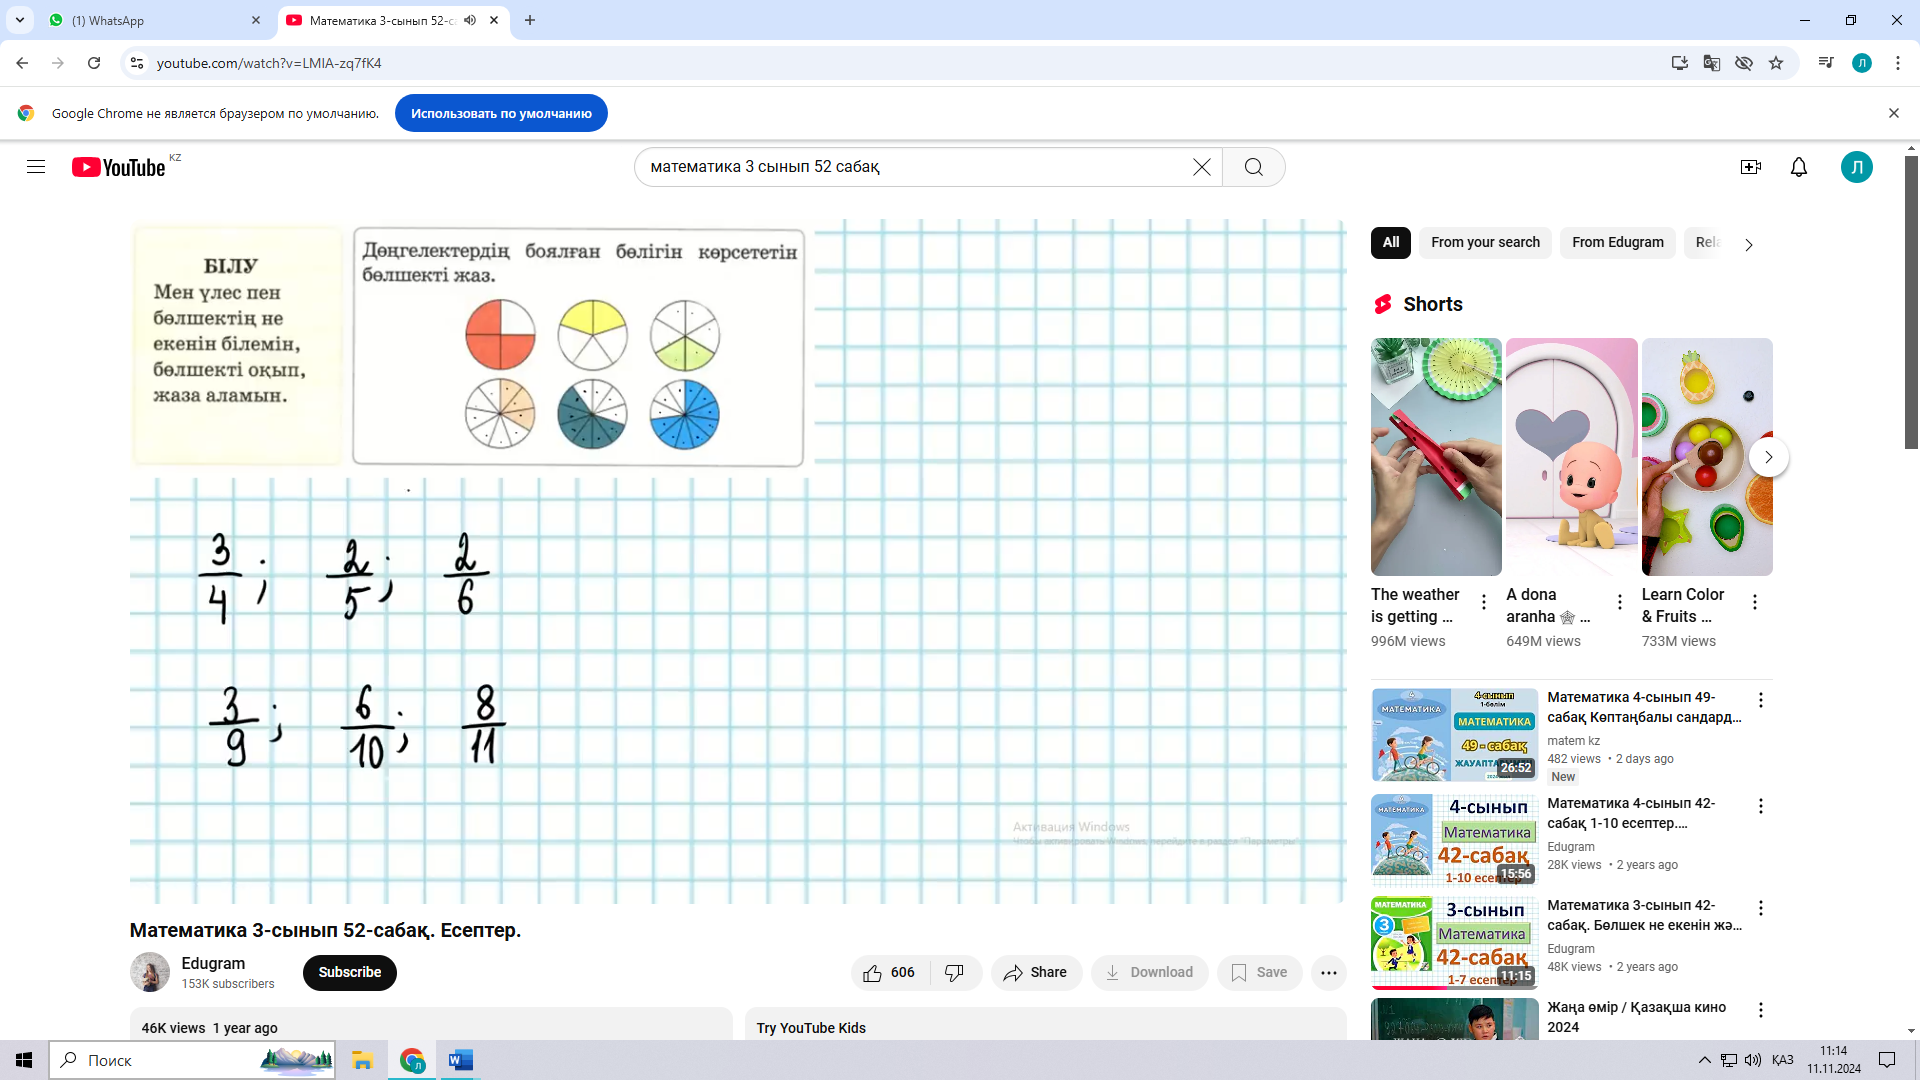The width and height of the screenshot is (1920, 1080).
Task: Show next Shorts with arrow button
Action: [1768, 457]
